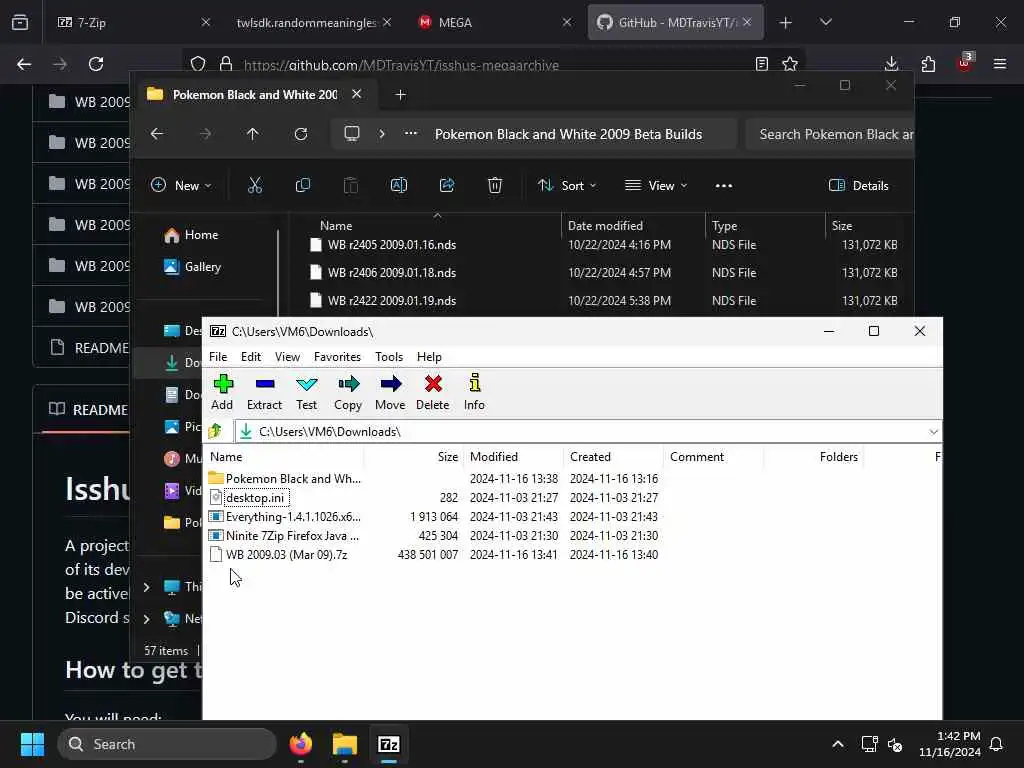
Task: Open the Sort dropdown in File Explorer
Action: coord(567,185)
